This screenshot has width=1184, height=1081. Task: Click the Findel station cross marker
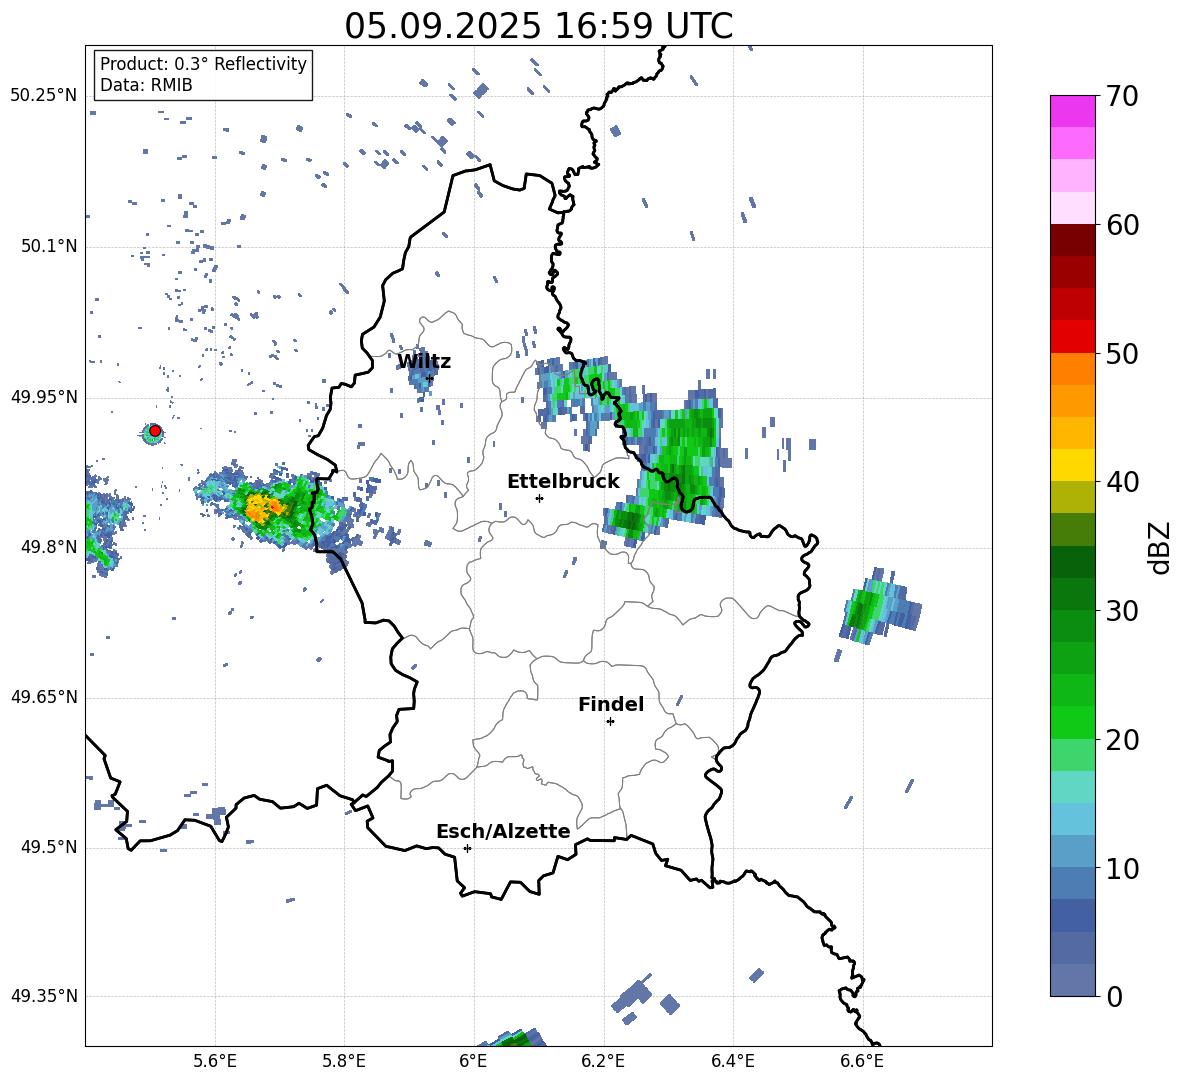(610, 722)
